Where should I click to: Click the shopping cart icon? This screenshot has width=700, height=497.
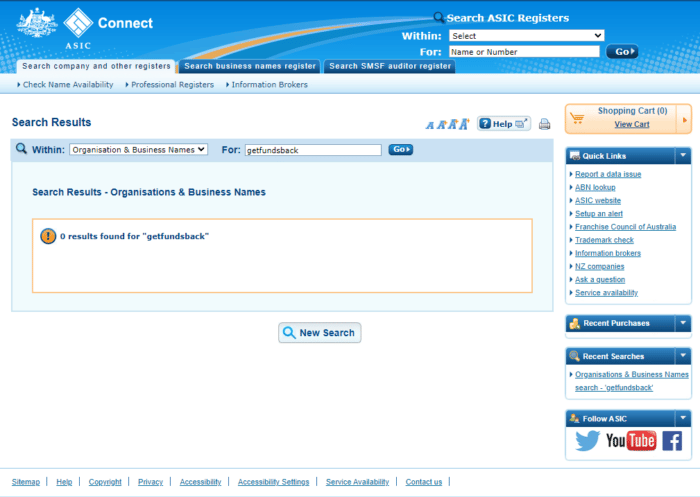[577, 118]
